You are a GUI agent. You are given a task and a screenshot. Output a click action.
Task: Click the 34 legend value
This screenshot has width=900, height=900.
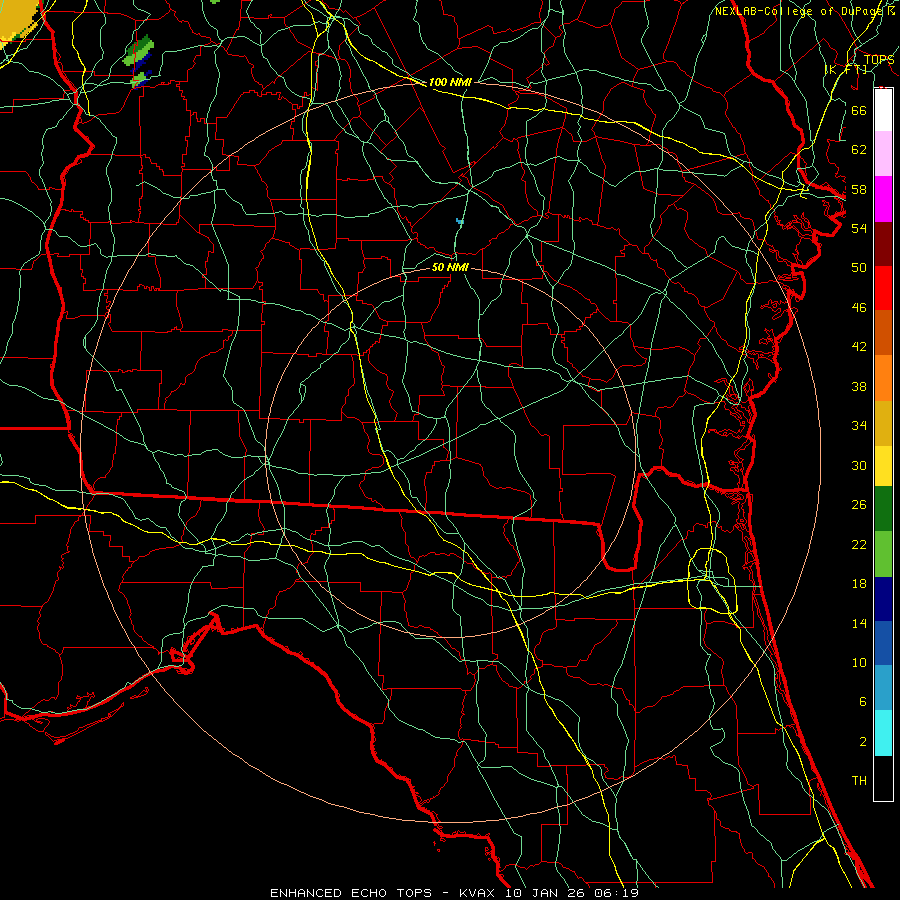click(859, 425)
